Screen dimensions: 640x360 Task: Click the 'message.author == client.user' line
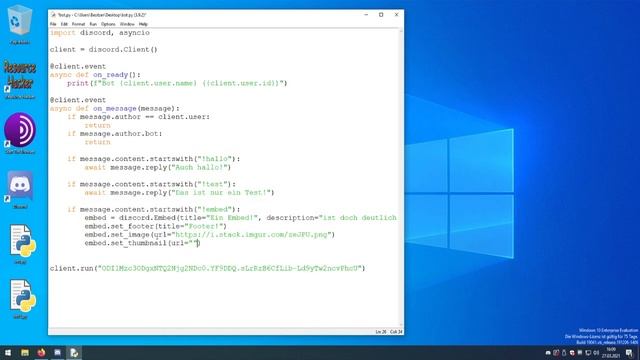138,117
